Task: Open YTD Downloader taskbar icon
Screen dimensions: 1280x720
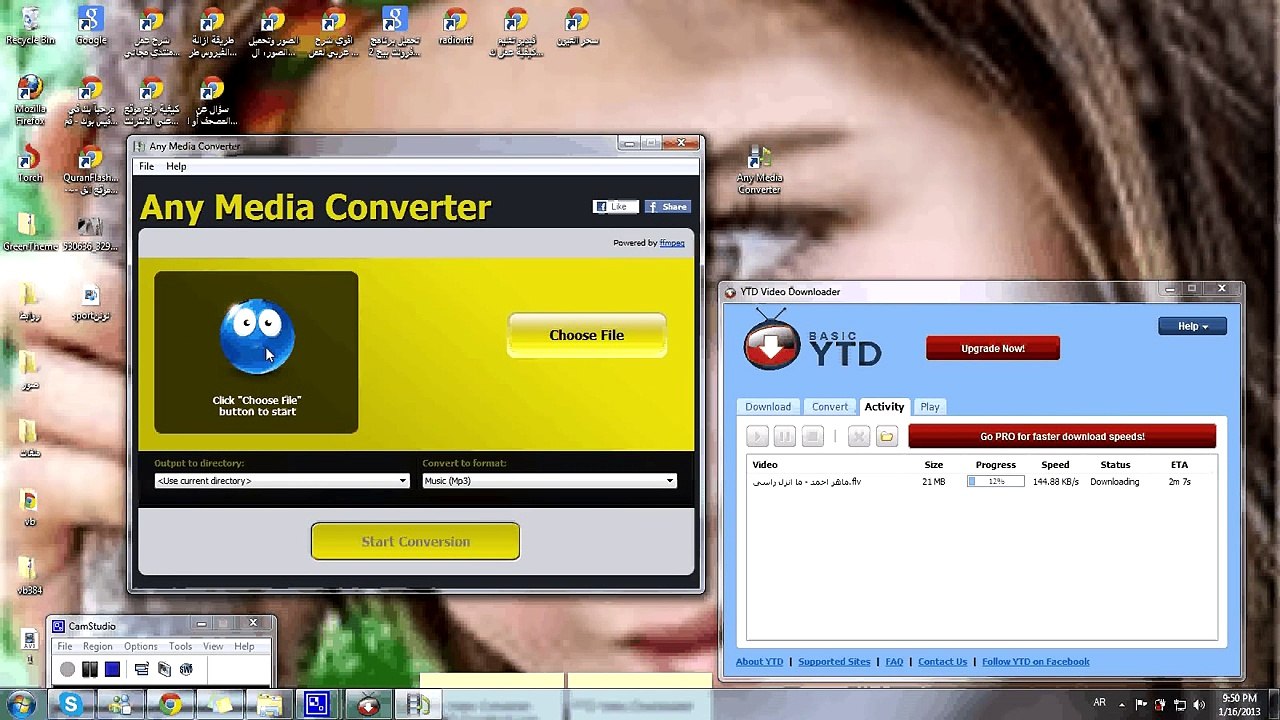Action: 369,704
